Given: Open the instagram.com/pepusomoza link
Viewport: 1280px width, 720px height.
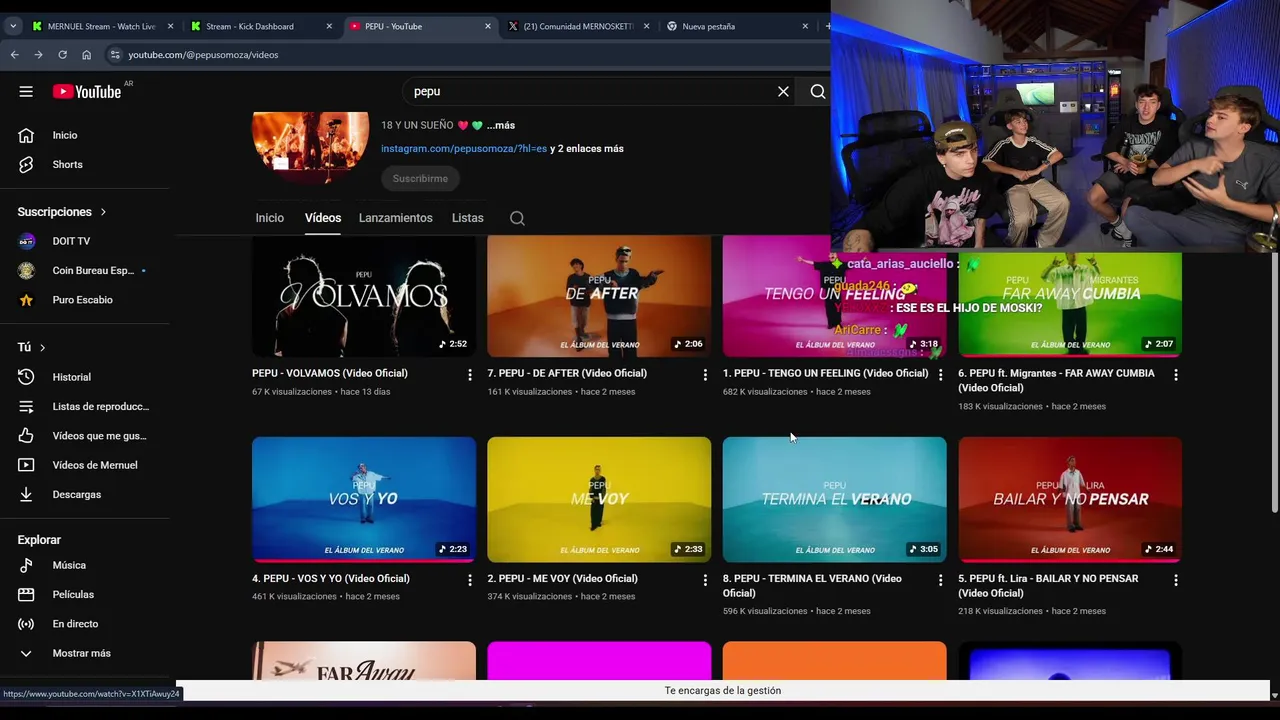Looking at the screenshot, I should (464, 149).
